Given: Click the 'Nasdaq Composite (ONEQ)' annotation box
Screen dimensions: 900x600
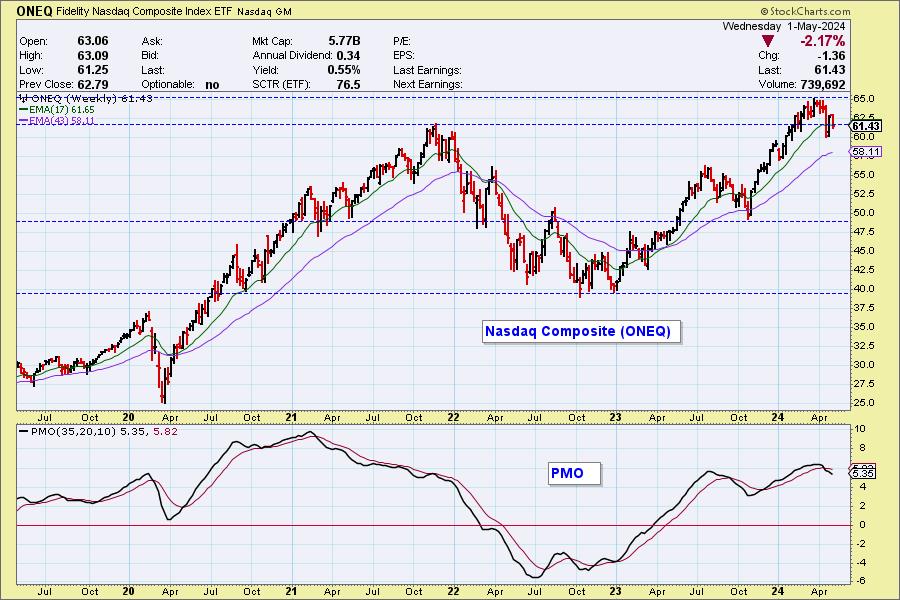Looking at the screenshot, I should [581, 331].
